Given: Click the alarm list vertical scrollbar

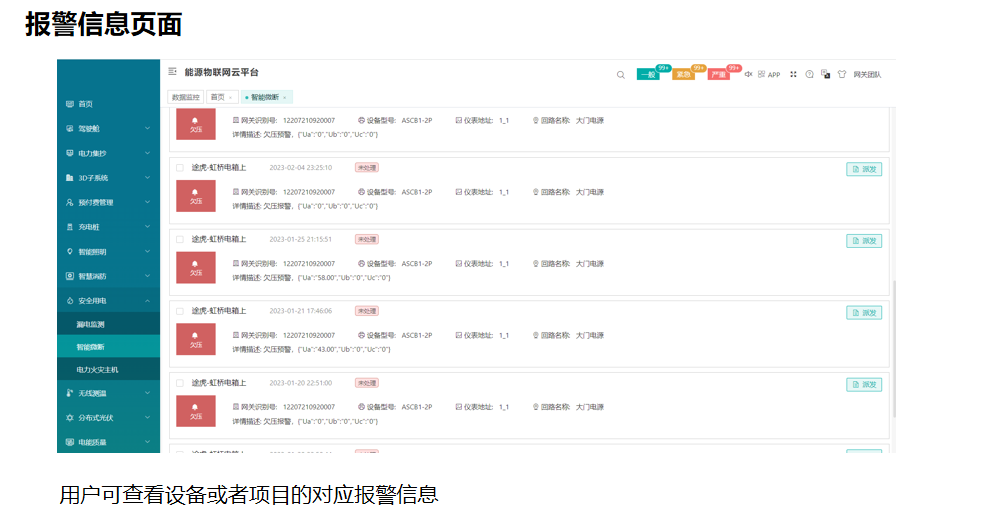Looking at the screenshot, I should [x=893, y=349].
